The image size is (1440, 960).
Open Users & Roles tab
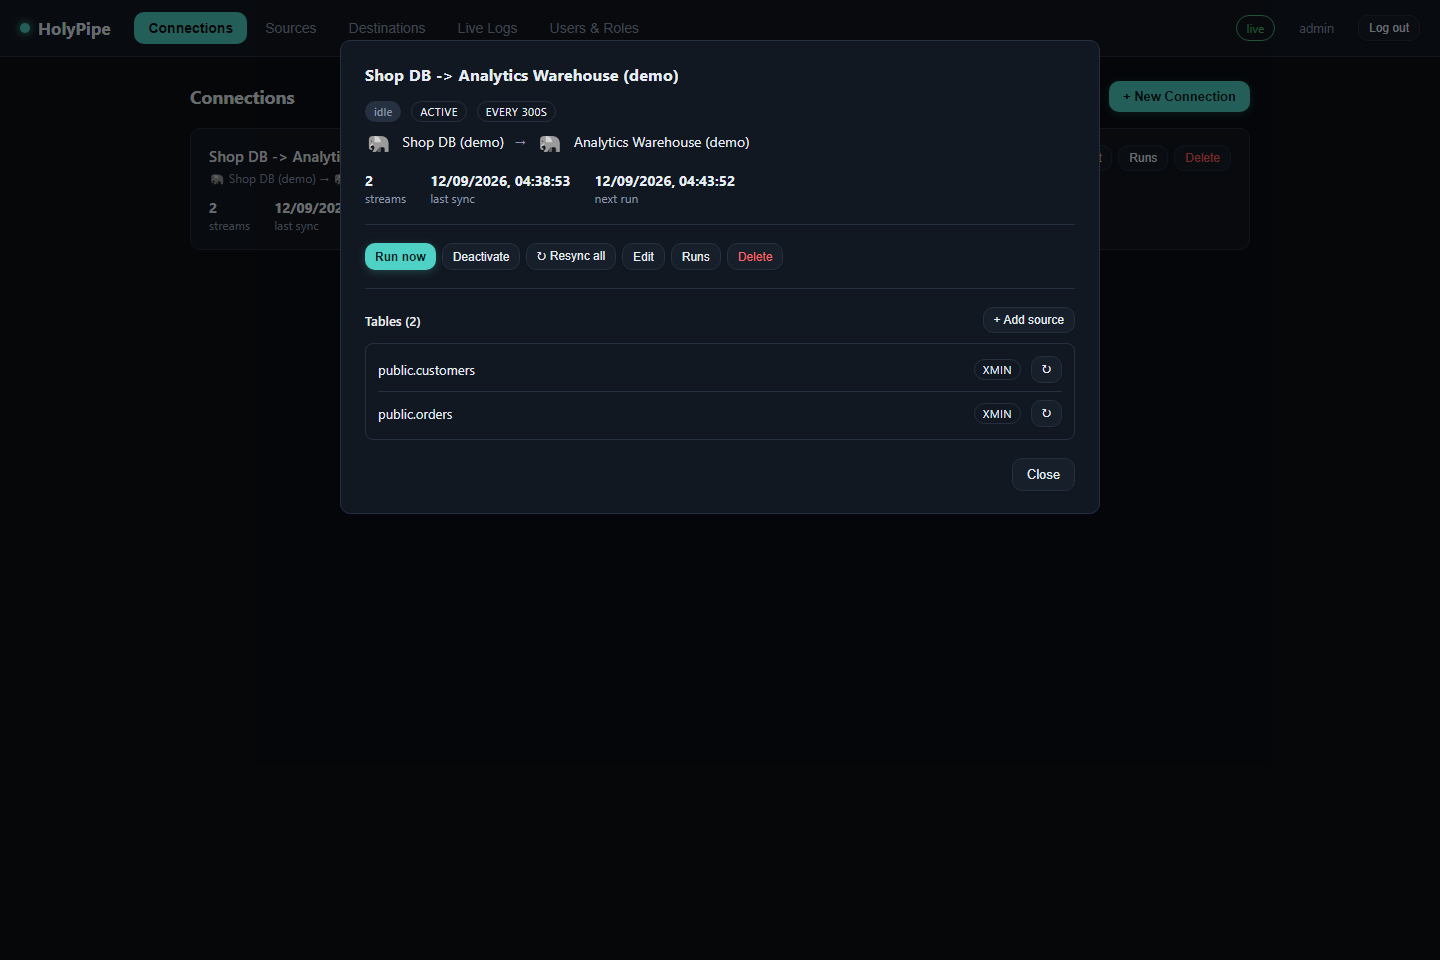click(594, 28)
